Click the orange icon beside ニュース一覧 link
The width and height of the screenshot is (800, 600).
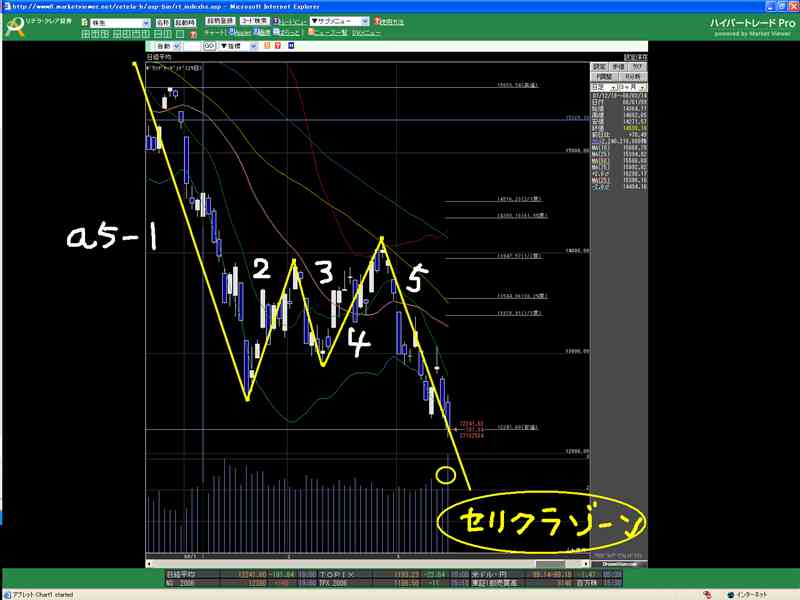(311, 32)
